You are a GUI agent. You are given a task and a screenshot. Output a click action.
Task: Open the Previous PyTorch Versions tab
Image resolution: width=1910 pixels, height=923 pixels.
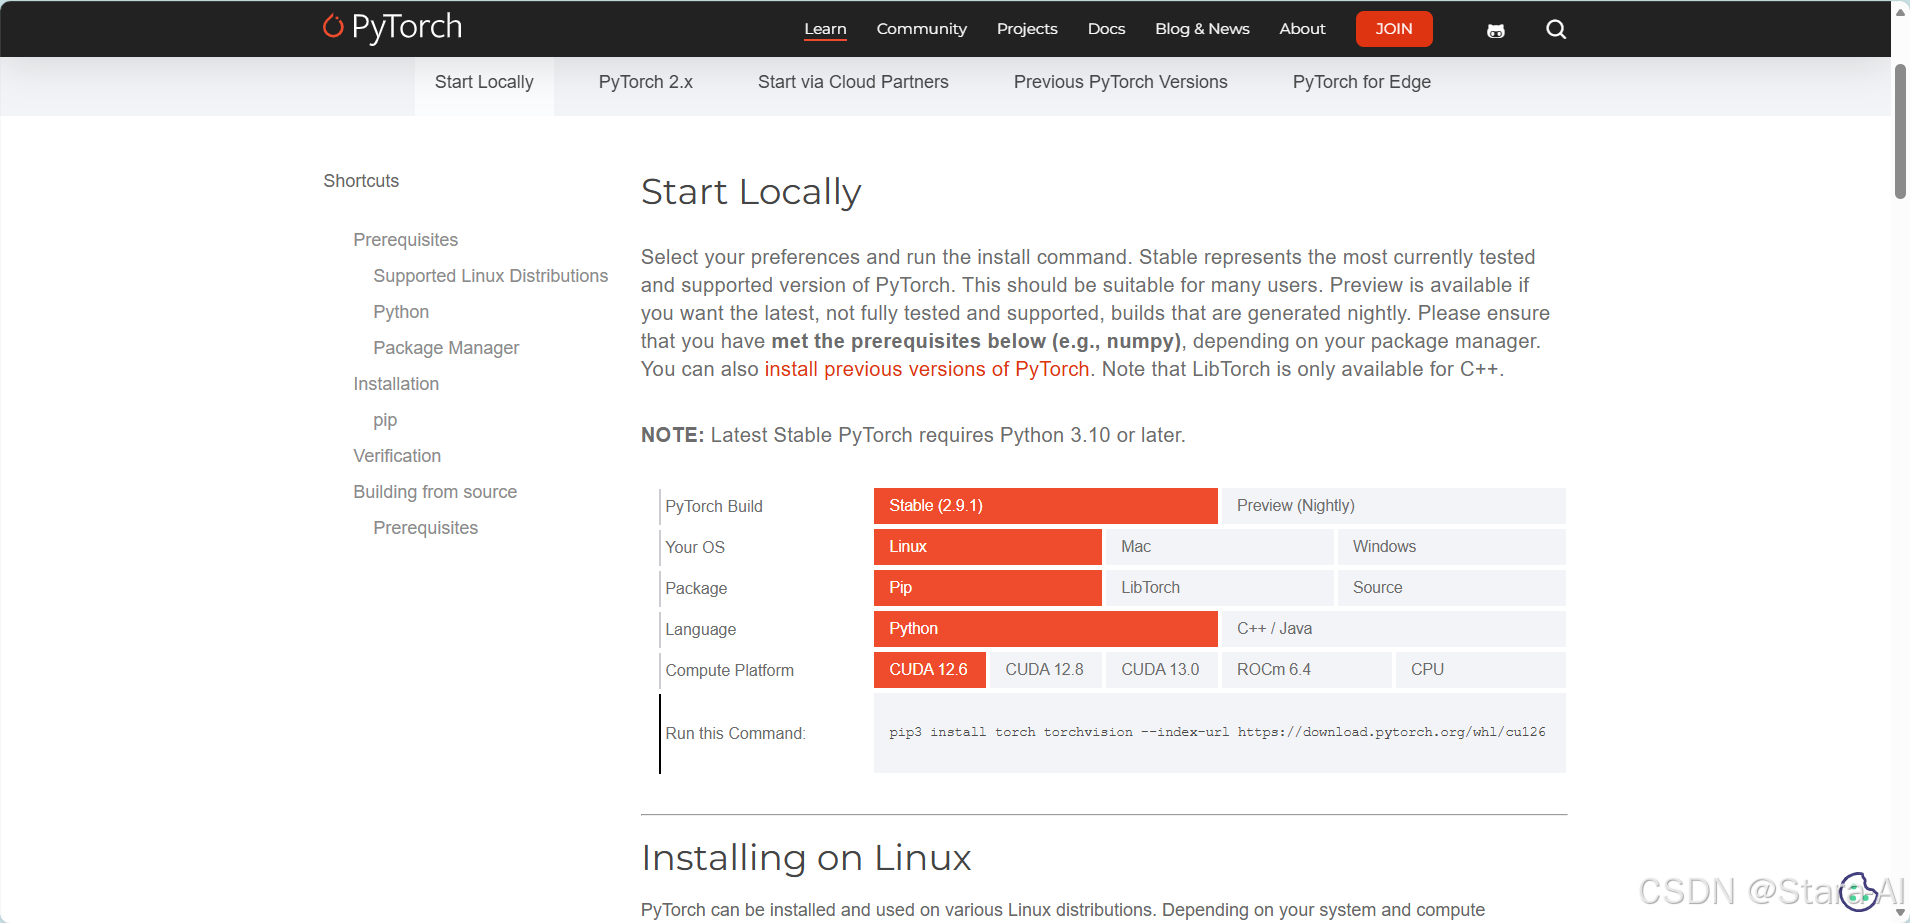[x=1120, y=83]
